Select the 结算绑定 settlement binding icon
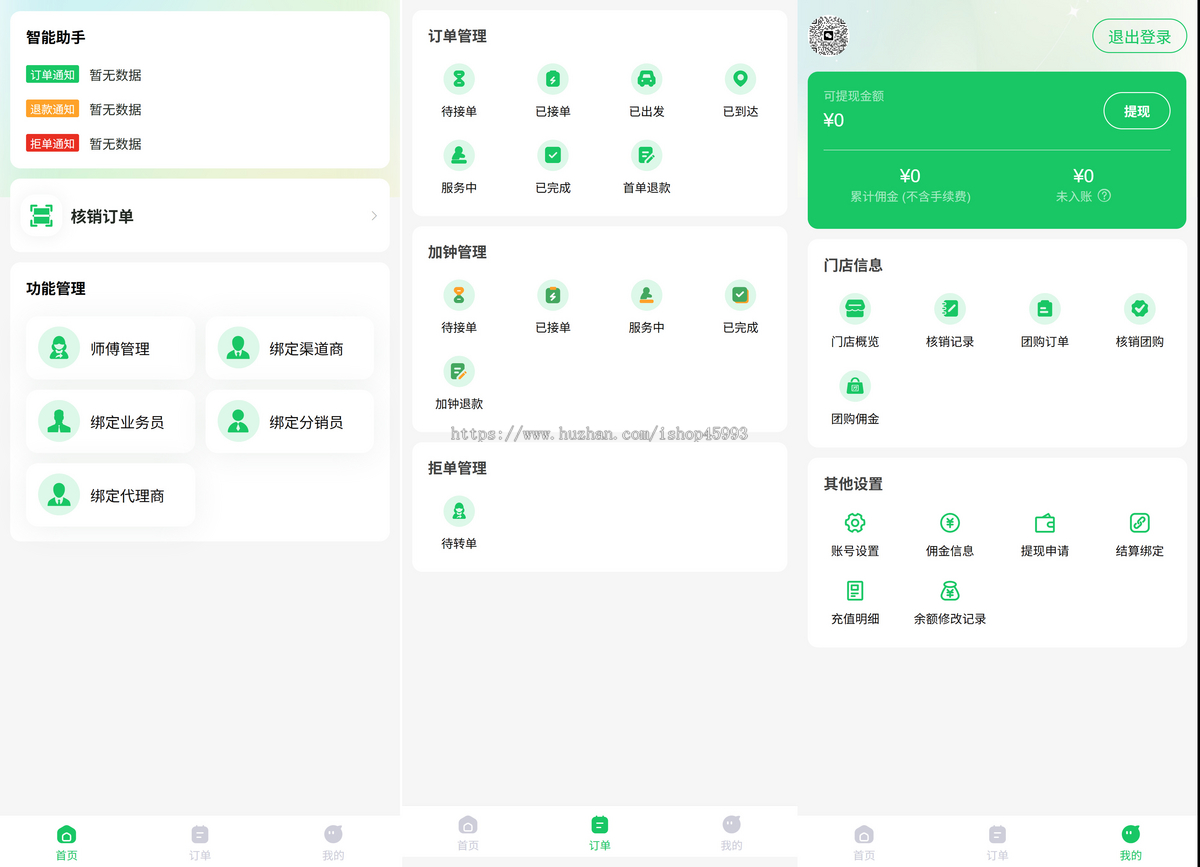This screenshot has height=867, width=1200. click(x=1138, y=522)
